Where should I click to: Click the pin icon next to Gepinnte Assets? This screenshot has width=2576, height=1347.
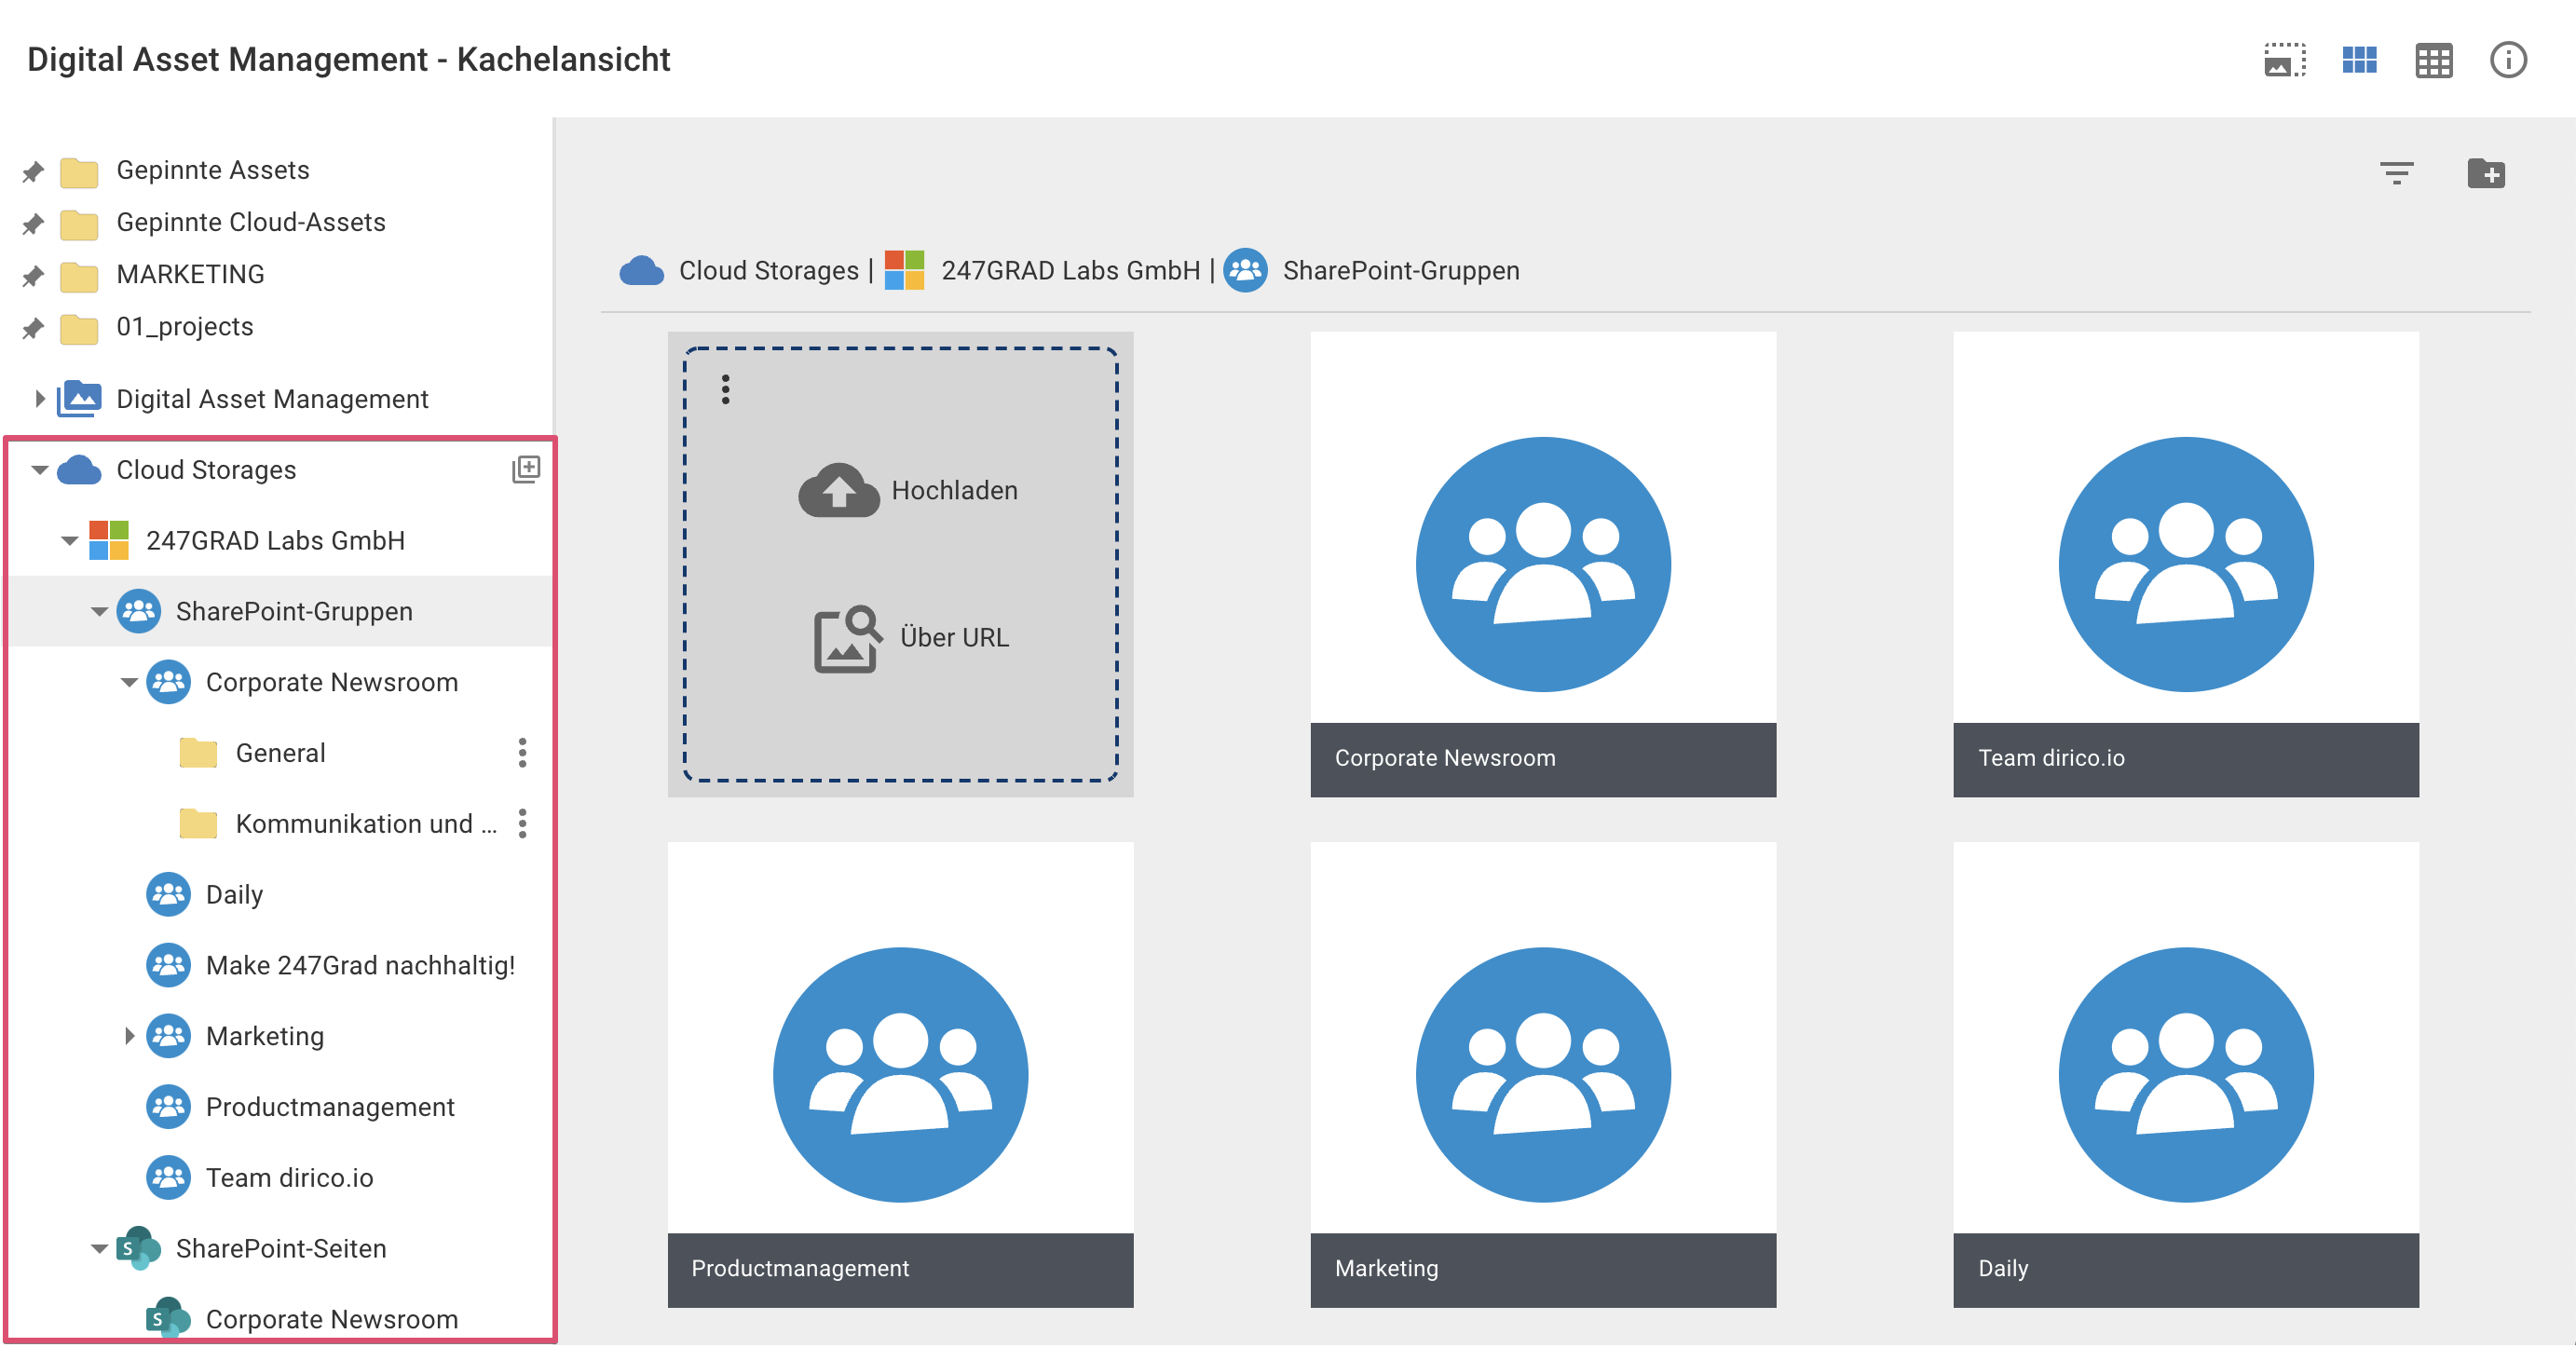33,172
